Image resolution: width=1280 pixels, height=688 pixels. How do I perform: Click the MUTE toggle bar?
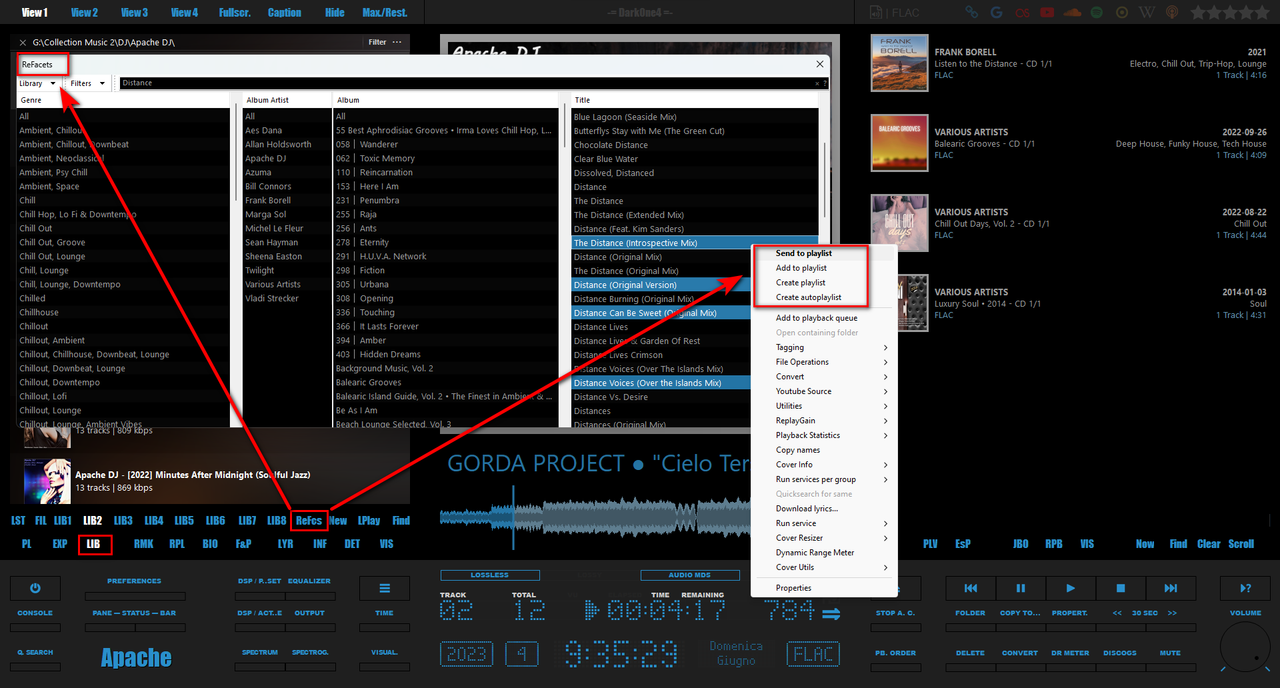click(1171, 666)
